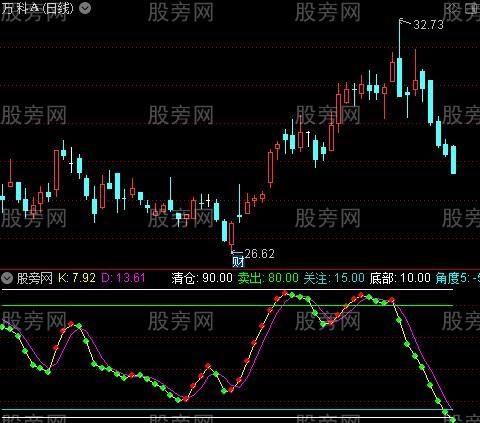Click the 关注: 15.00 indicator label
This screenshot has height=423, width=480.
[334, 278]
